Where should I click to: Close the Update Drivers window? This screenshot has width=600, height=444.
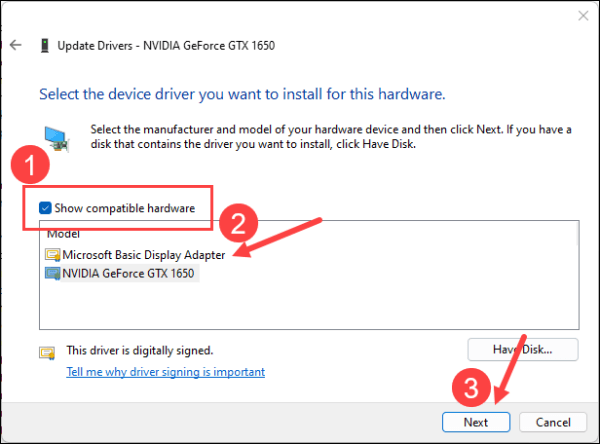click(x=581, y=16)
